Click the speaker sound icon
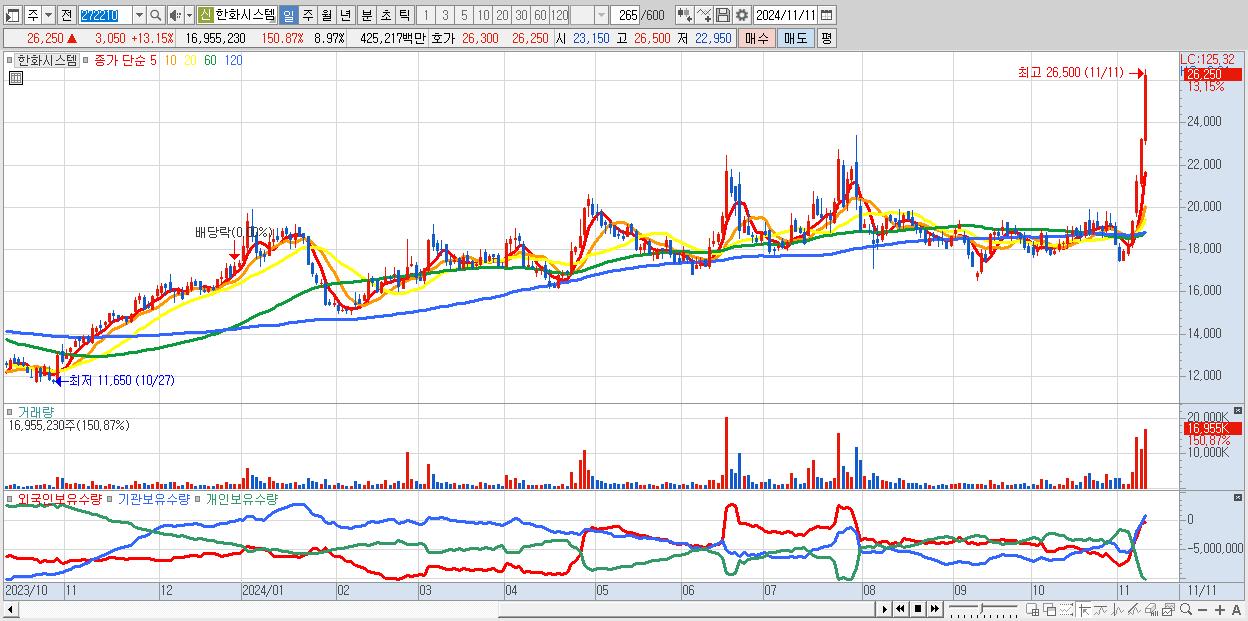This screenshot has height=621, width=1248. point(175,15)
